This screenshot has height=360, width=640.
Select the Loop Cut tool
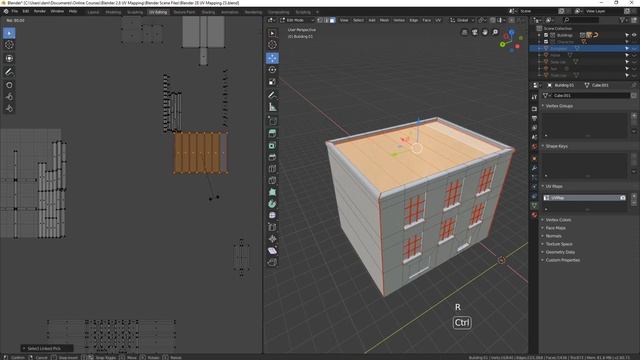(272, 169)
